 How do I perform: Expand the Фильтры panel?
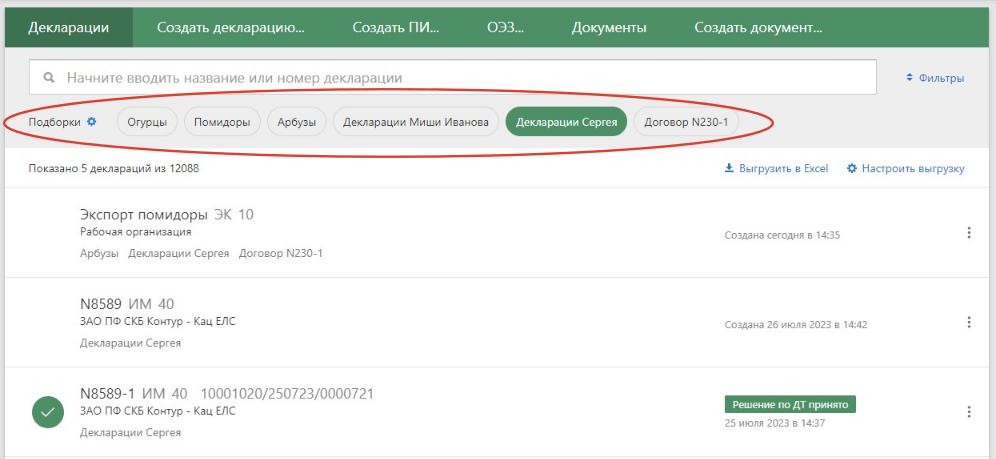click(x=935, y=78)
